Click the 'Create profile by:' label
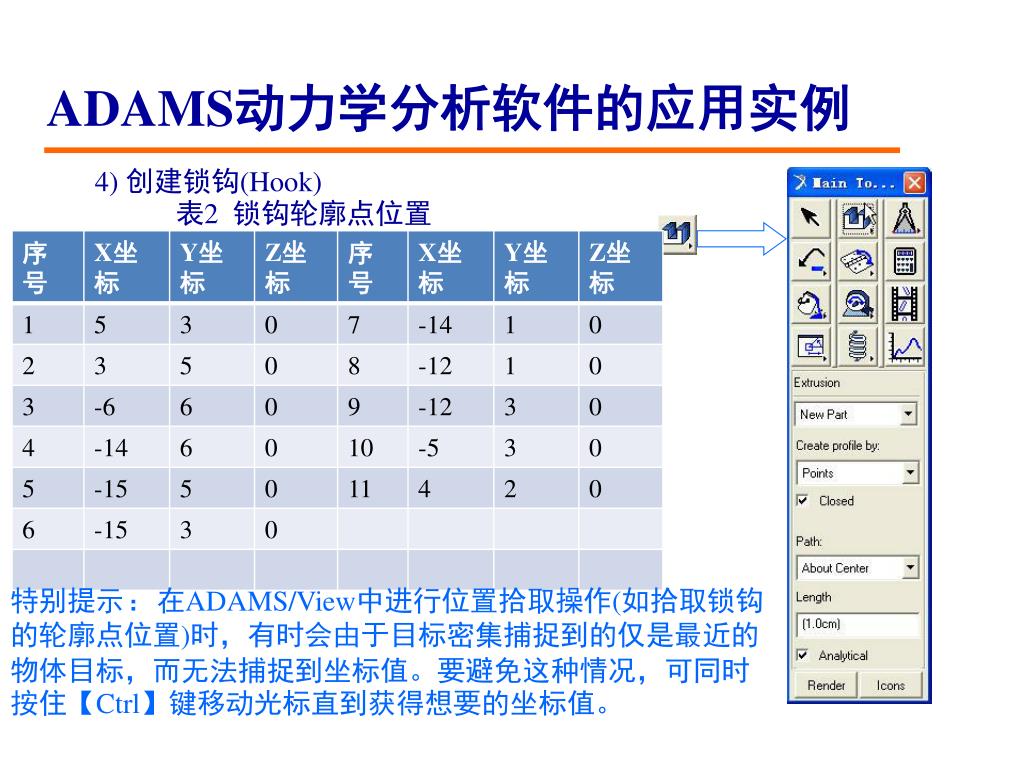This screenshot has height=768, width=1024. click(x=837, y=445)
